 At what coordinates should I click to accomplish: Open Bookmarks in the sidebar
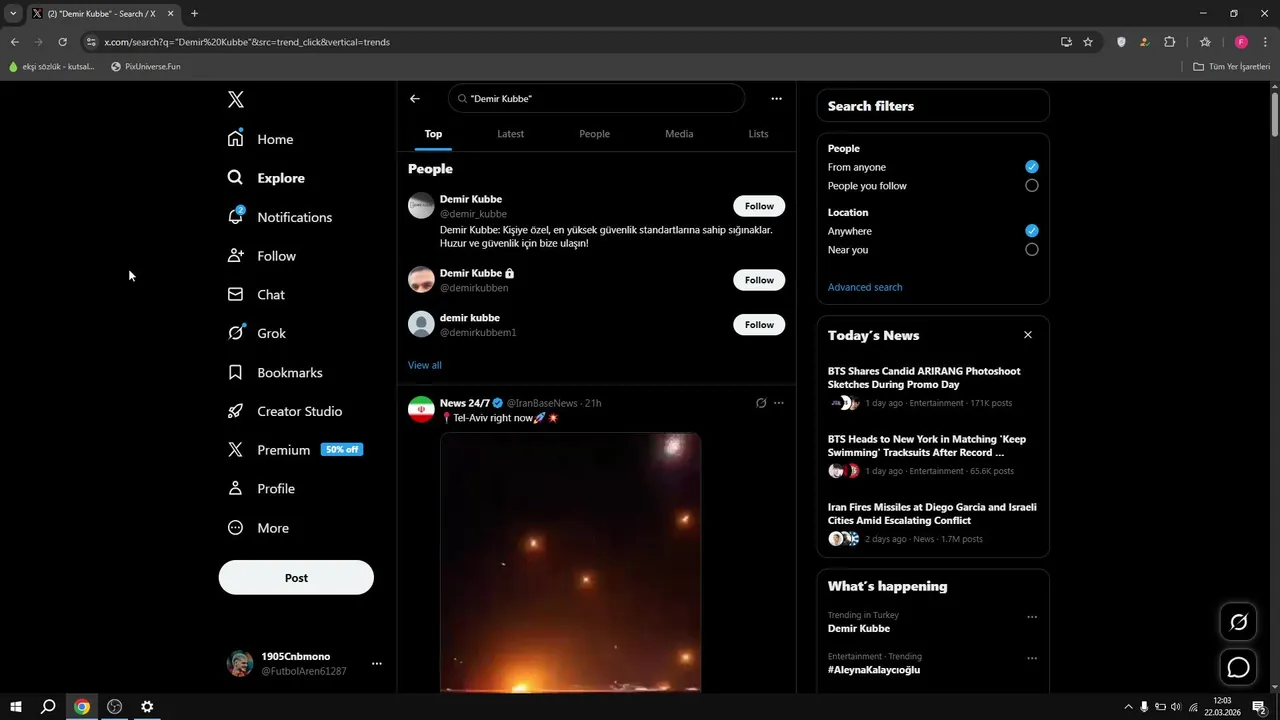[x=275, y=372]
